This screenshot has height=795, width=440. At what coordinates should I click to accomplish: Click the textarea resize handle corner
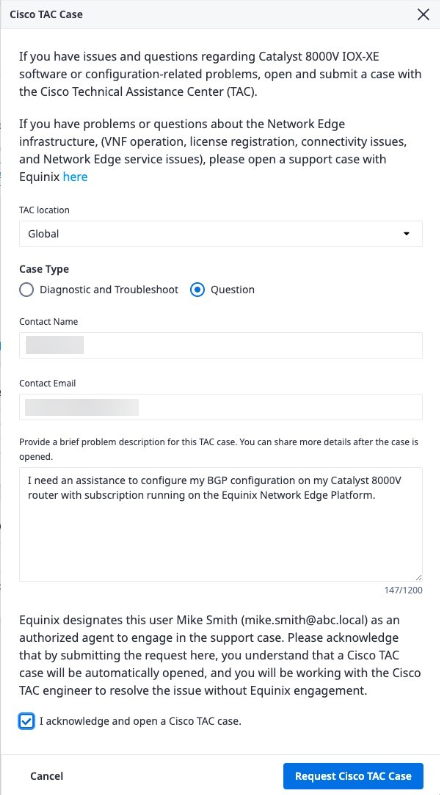(419, 577)
